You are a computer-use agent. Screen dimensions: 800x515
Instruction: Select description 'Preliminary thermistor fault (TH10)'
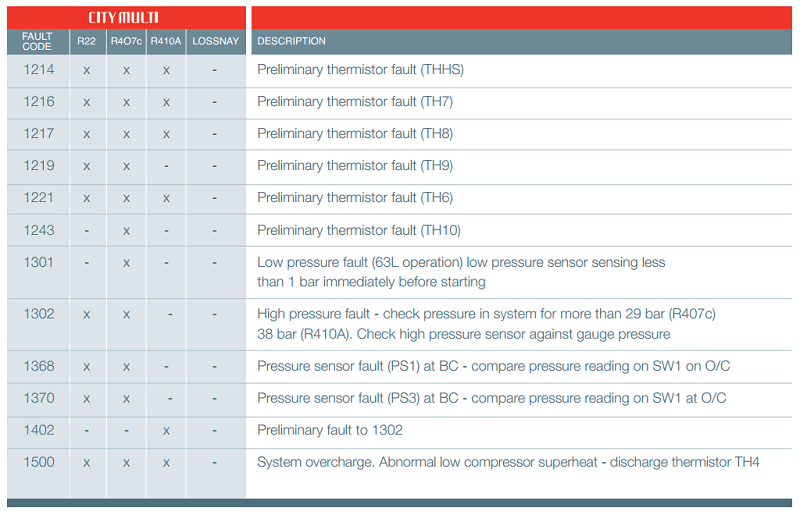point(359,231)
